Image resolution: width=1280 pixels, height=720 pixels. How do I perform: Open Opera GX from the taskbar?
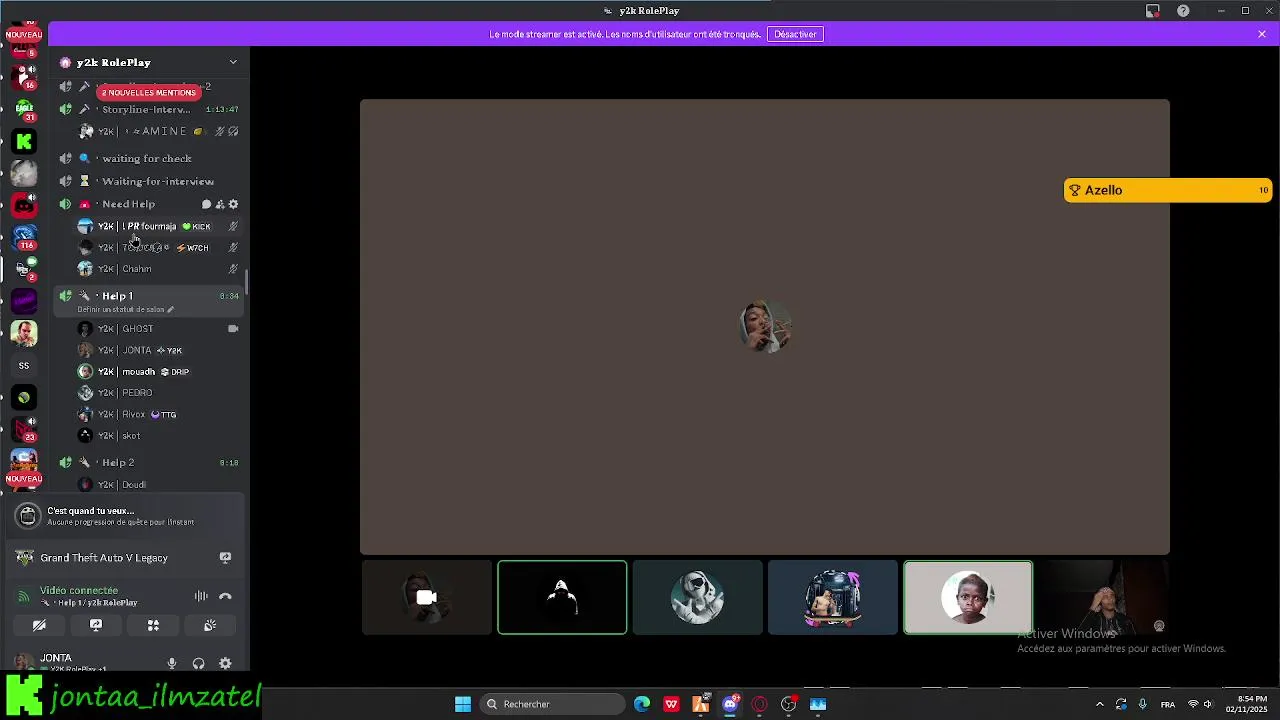coord(759,704)
